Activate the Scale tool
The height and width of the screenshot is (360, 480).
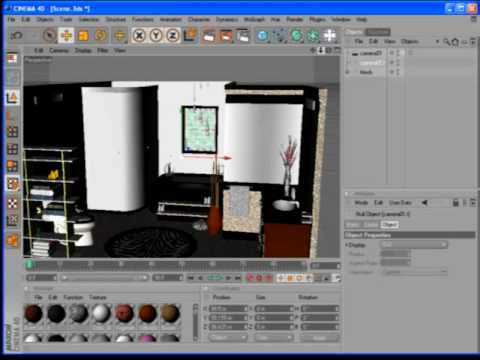point(83,35)
